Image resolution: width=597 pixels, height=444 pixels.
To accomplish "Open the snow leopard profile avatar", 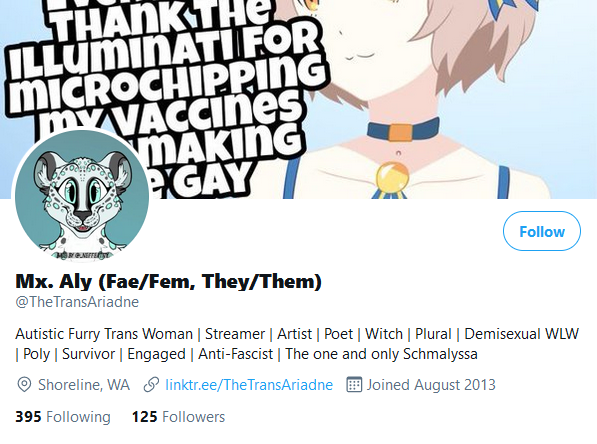I will click(x=82, y=196).
